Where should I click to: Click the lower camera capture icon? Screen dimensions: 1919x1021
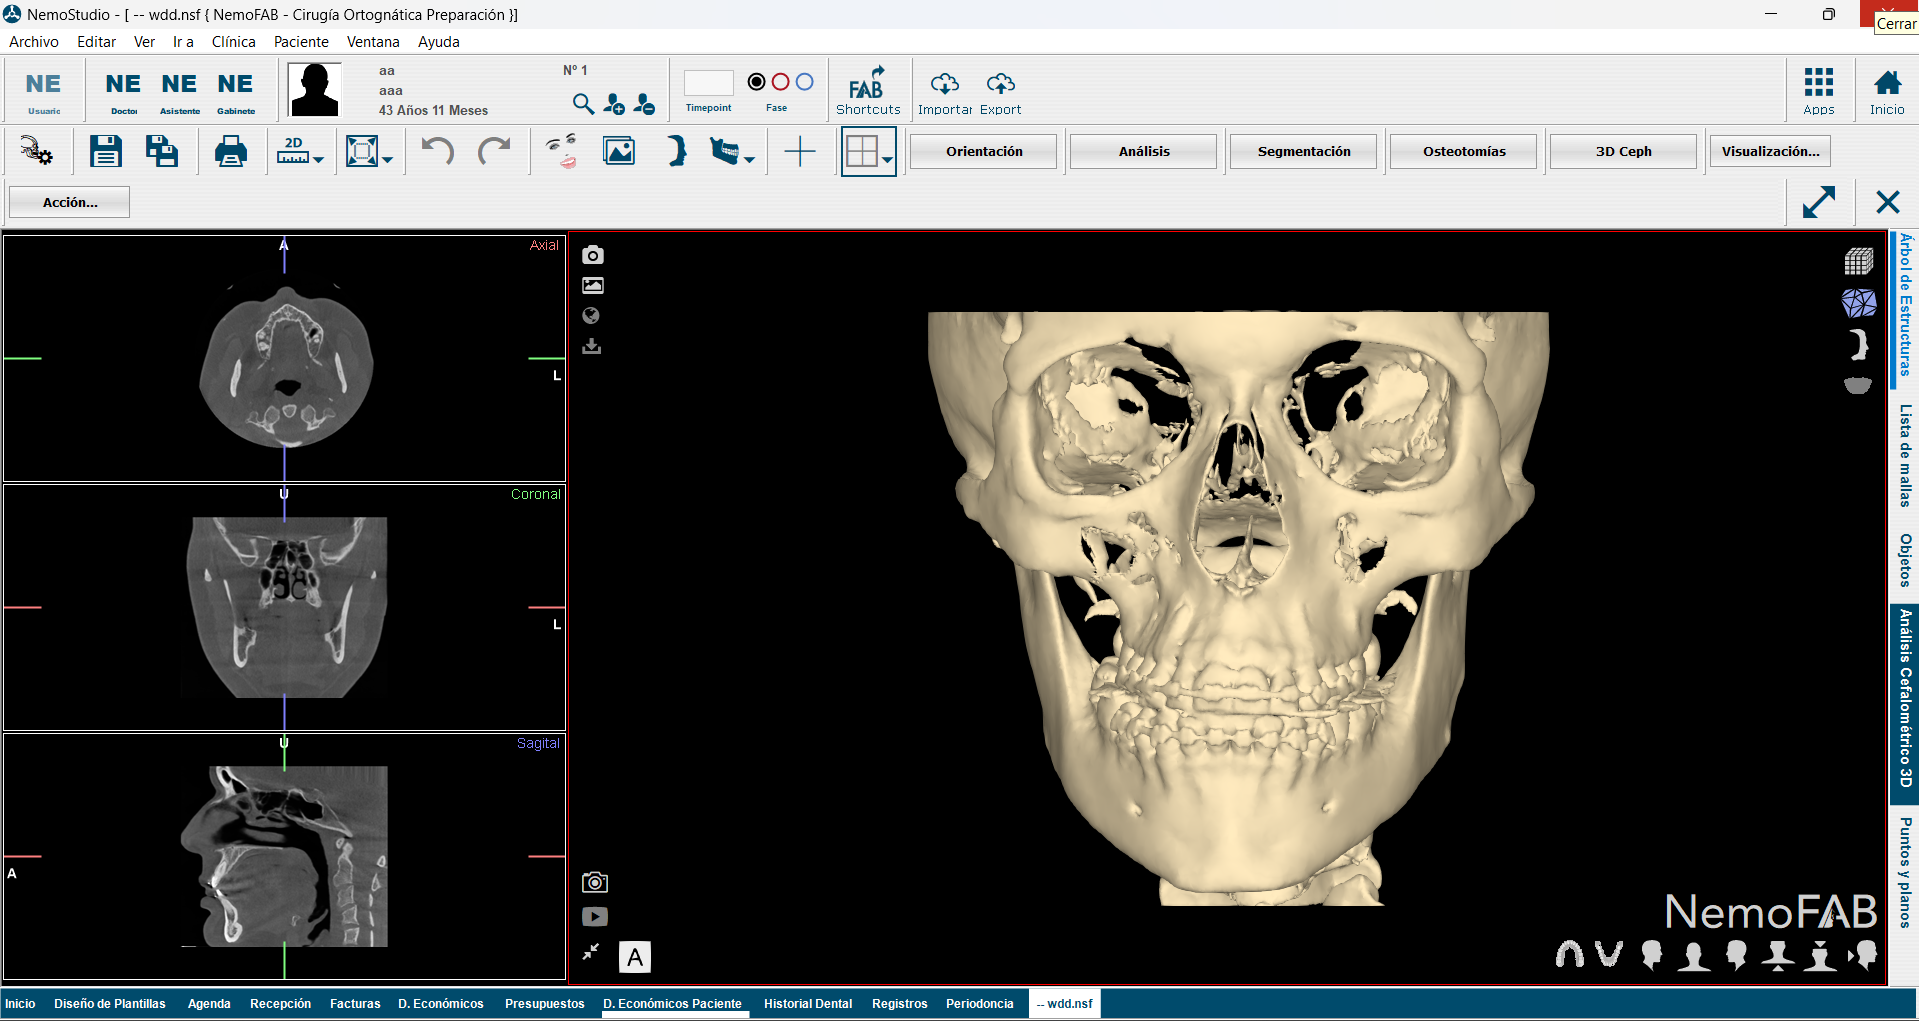[595, 882]
